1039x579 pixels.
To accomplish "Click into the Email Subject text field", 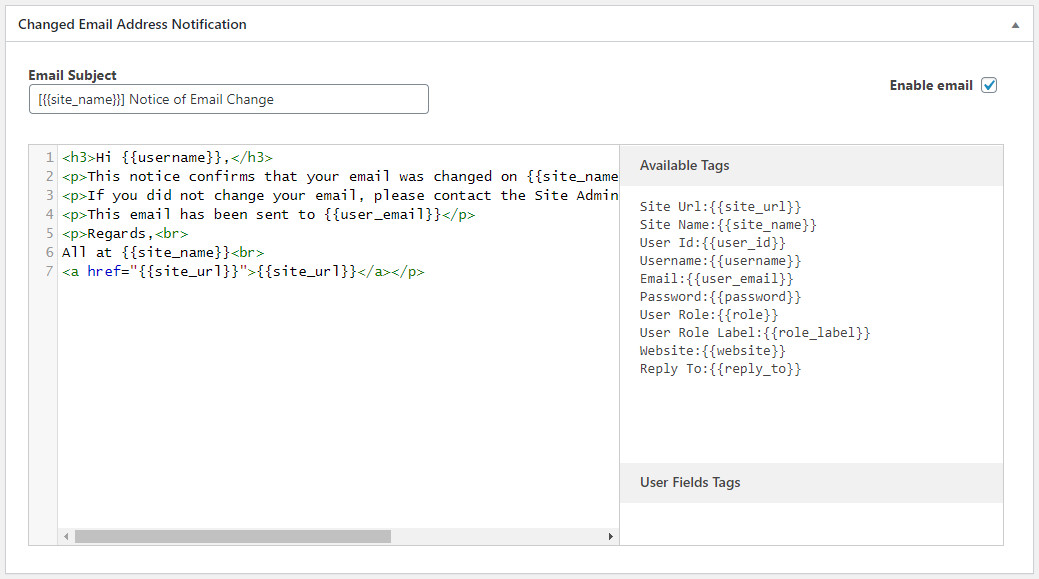I will (229, 99).
